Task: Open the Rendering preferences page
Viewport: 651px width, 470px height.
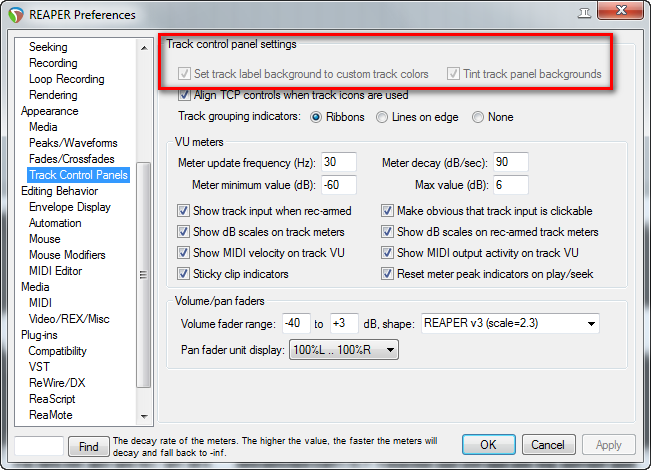Action: point(53,95)
